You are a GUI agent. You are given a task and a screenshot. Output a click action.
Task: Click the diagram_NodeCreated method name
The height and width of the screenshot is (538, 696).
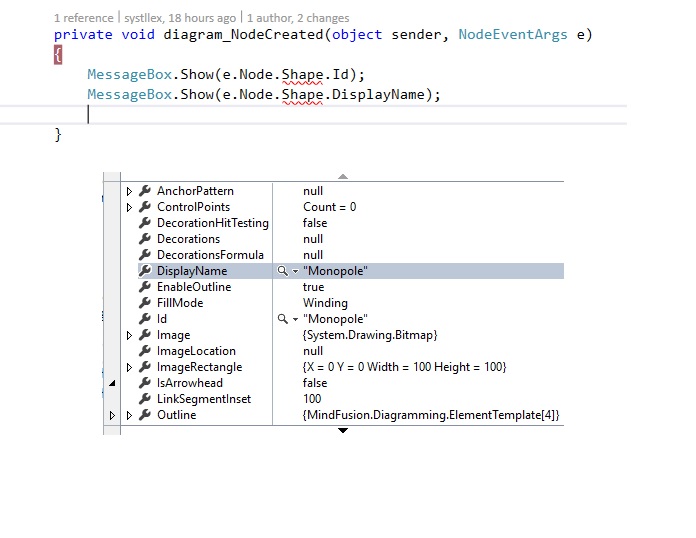(243, 35)
